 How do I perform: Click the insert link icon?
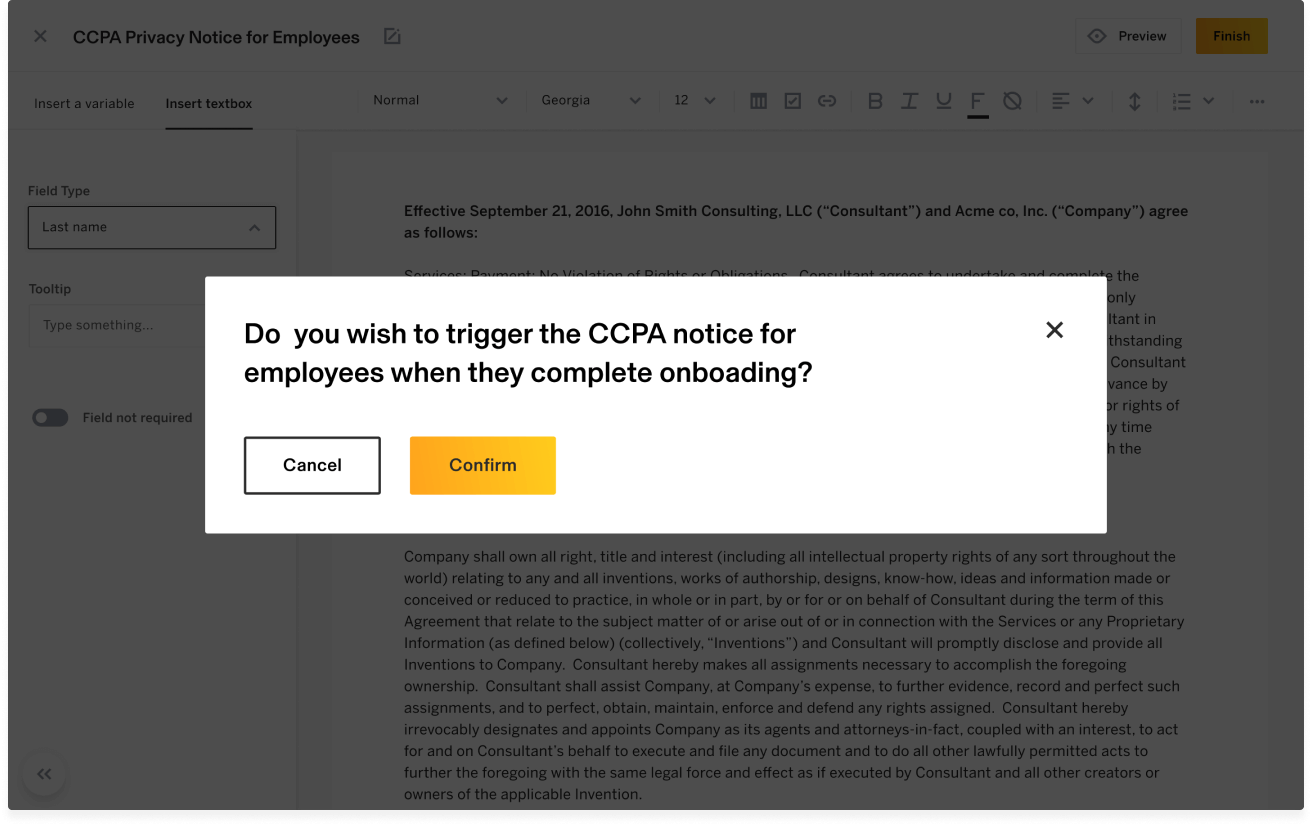(827, 101)
